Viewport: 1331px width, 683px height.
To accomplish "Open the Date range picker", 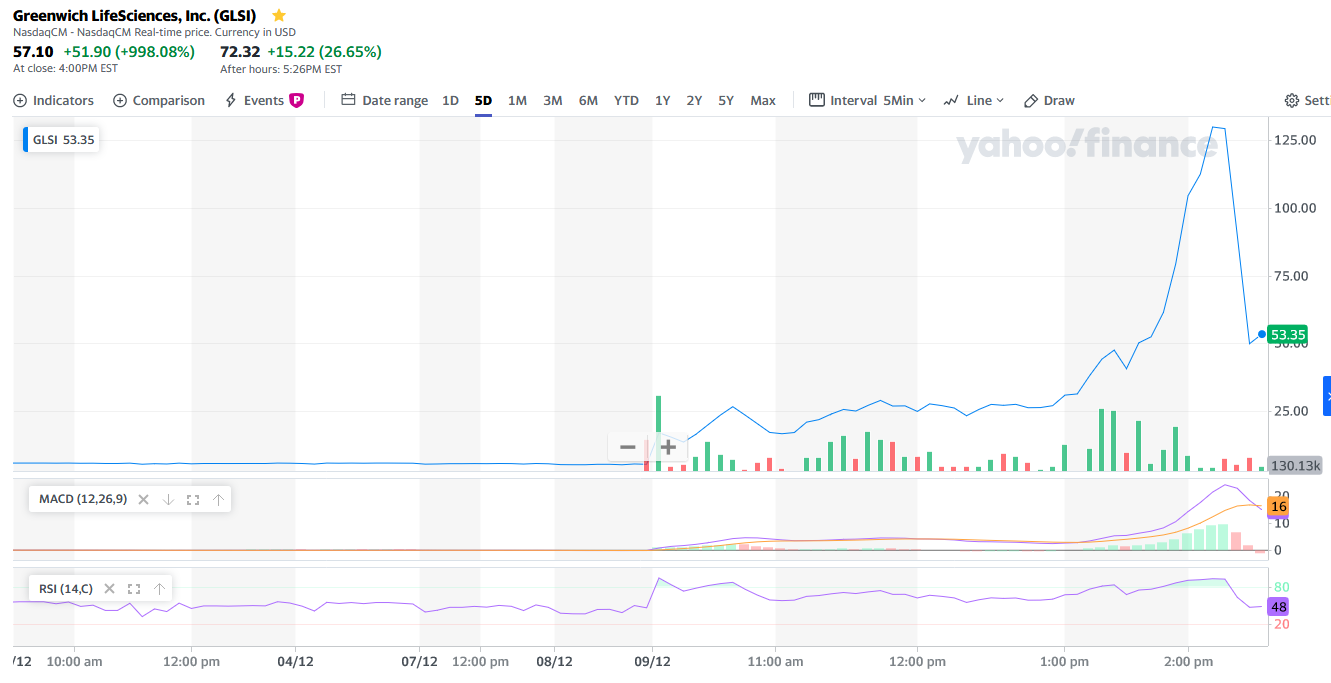I will [385, 100].
